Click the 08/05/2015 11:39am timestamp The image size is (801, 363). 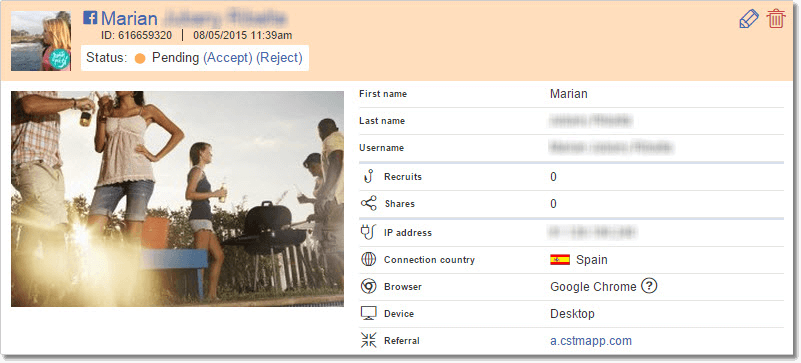243,35
